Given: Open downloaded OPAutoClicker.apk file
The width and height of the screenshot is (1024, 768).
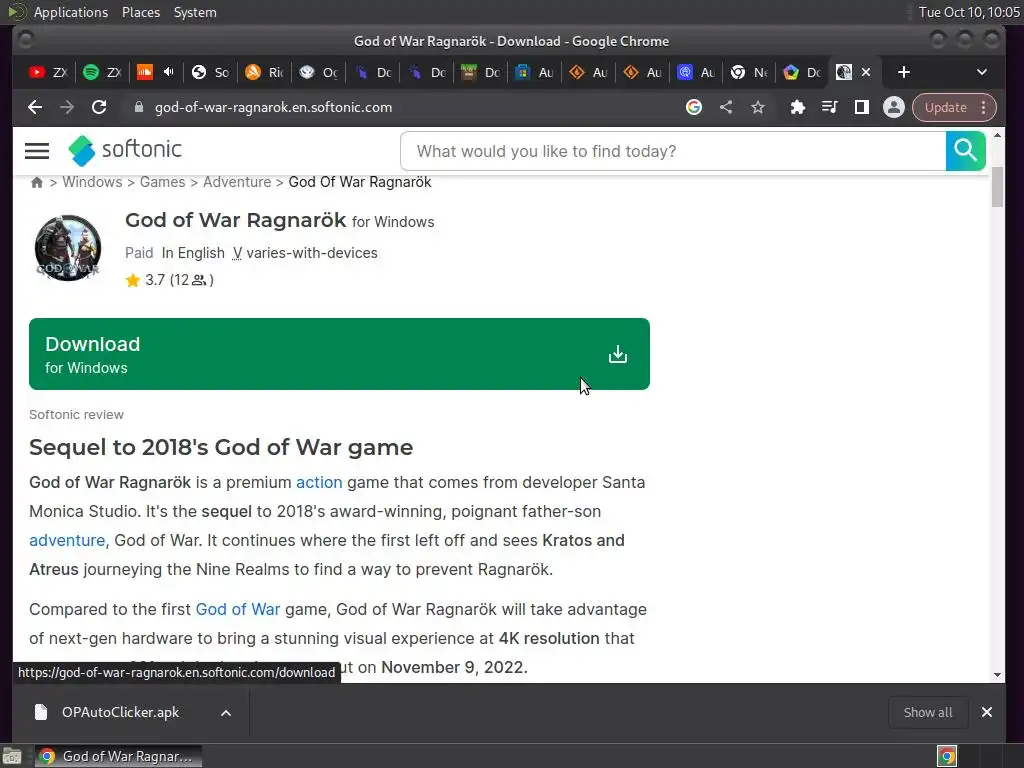Looking at the screenshot, I should [x=121, y=712].
